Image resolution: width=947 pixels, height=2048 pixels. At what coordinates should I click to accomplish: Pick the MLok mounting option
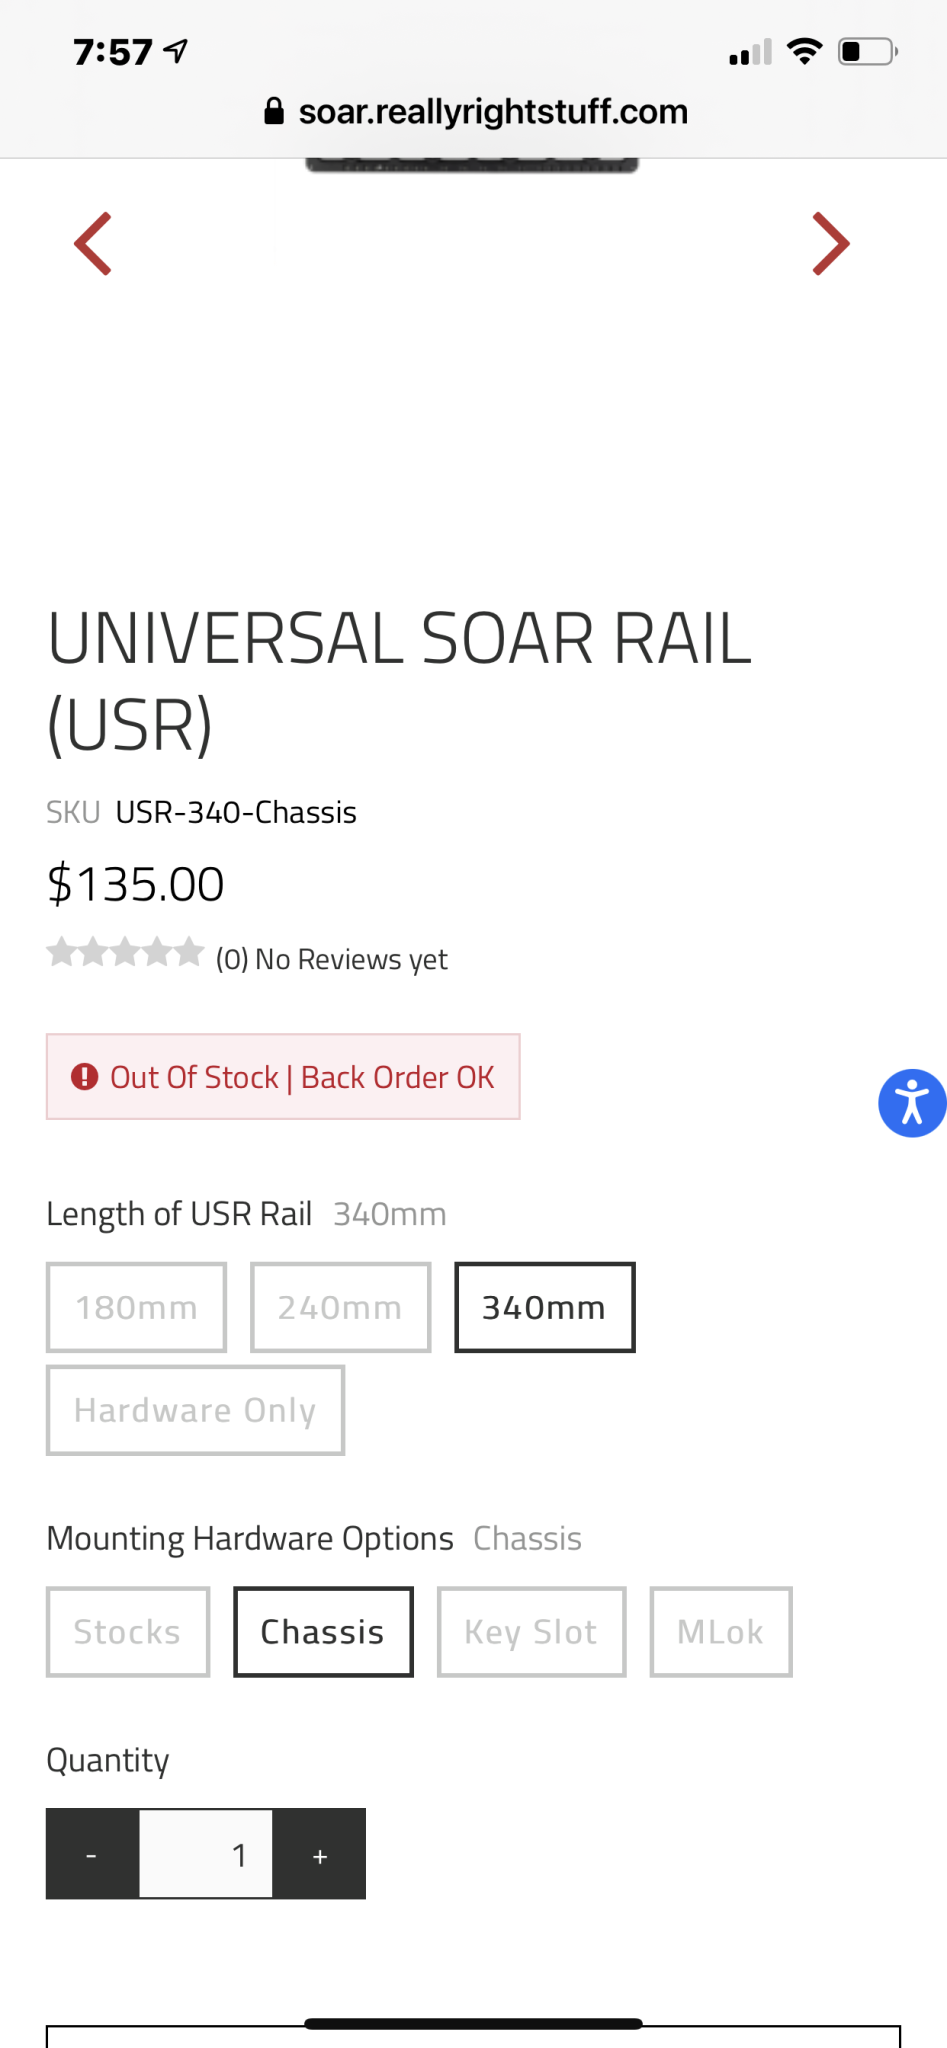click(721, 1632)
